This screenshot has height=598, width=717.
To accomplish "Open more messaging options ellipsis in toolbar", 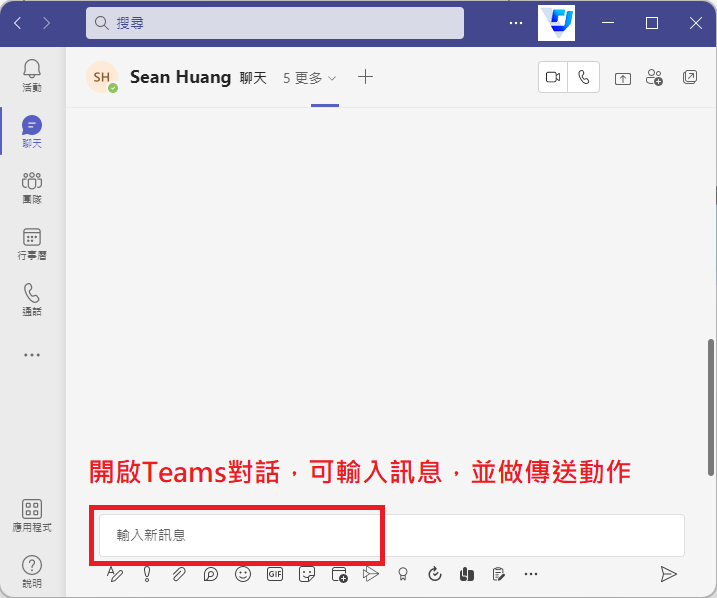I will point(531,574).
